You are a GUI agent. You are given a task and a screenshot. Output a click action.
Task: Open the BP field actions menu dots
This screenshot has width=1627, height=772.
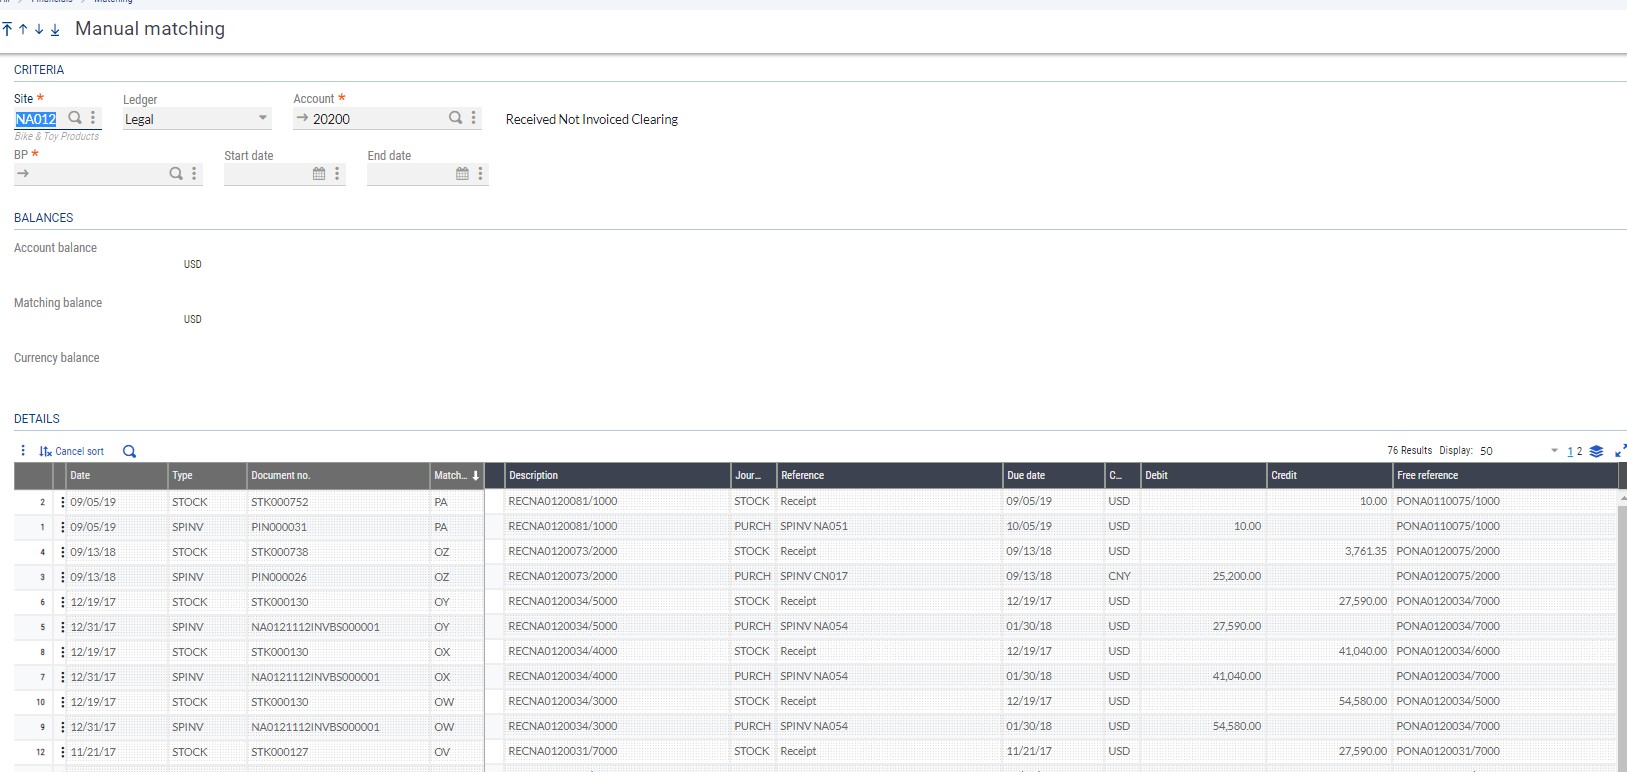(x=194, y=174)
